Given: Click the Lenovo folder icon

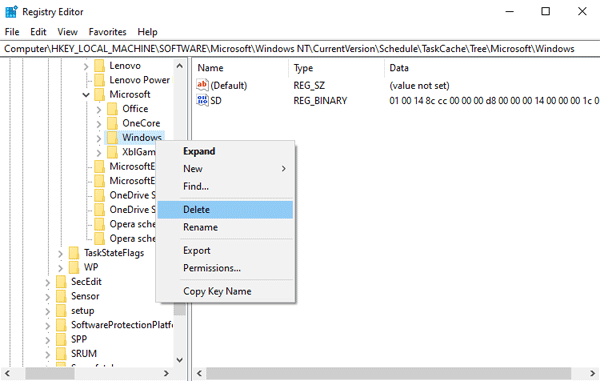Looking at the screenshot, I should tap(99, 66).
